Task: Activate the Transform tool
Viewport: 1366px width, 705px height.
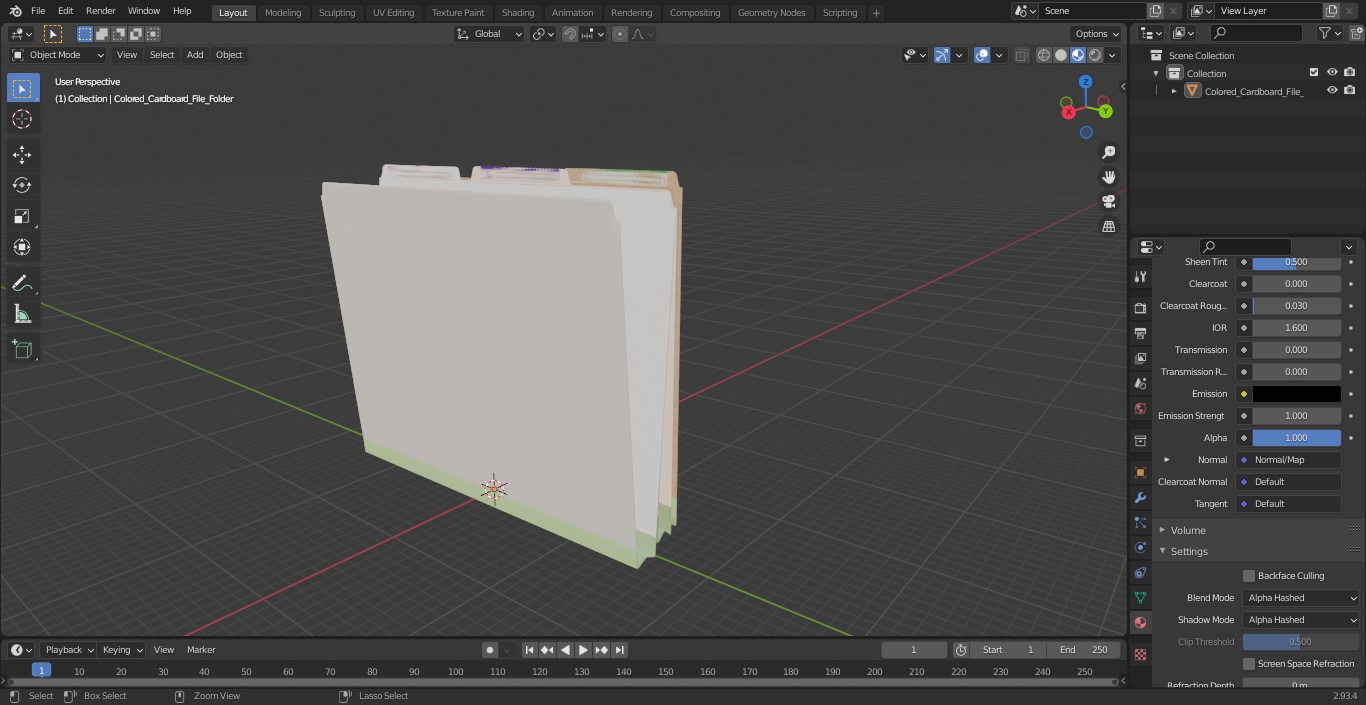Action: tap(22, 247)
